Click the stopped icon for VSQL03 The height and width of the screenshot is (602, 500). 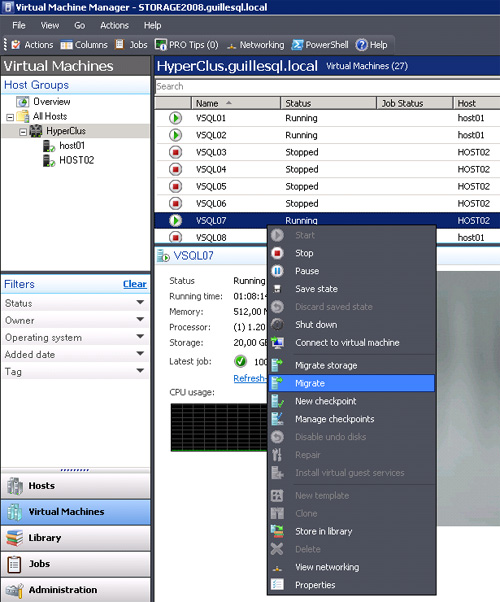[175, 152]
